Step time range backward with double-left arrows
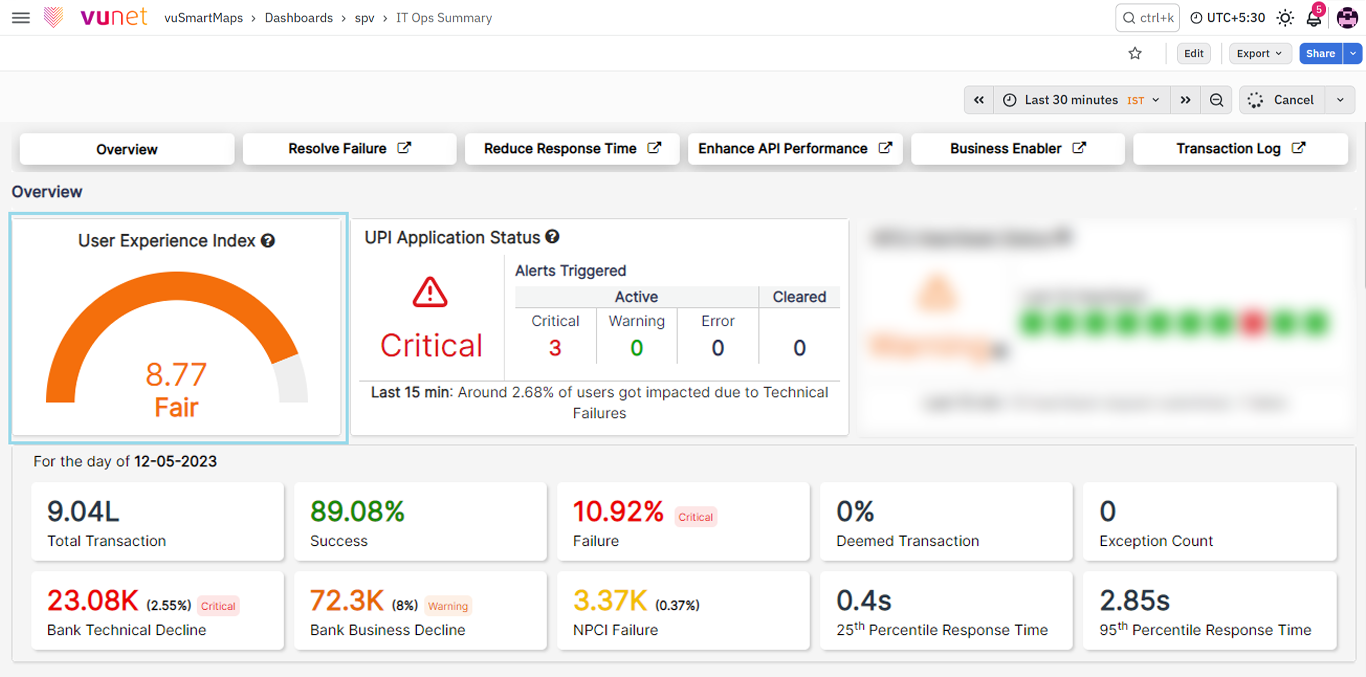The width and height of the screenshot is (1366, 677). point(979,100)
